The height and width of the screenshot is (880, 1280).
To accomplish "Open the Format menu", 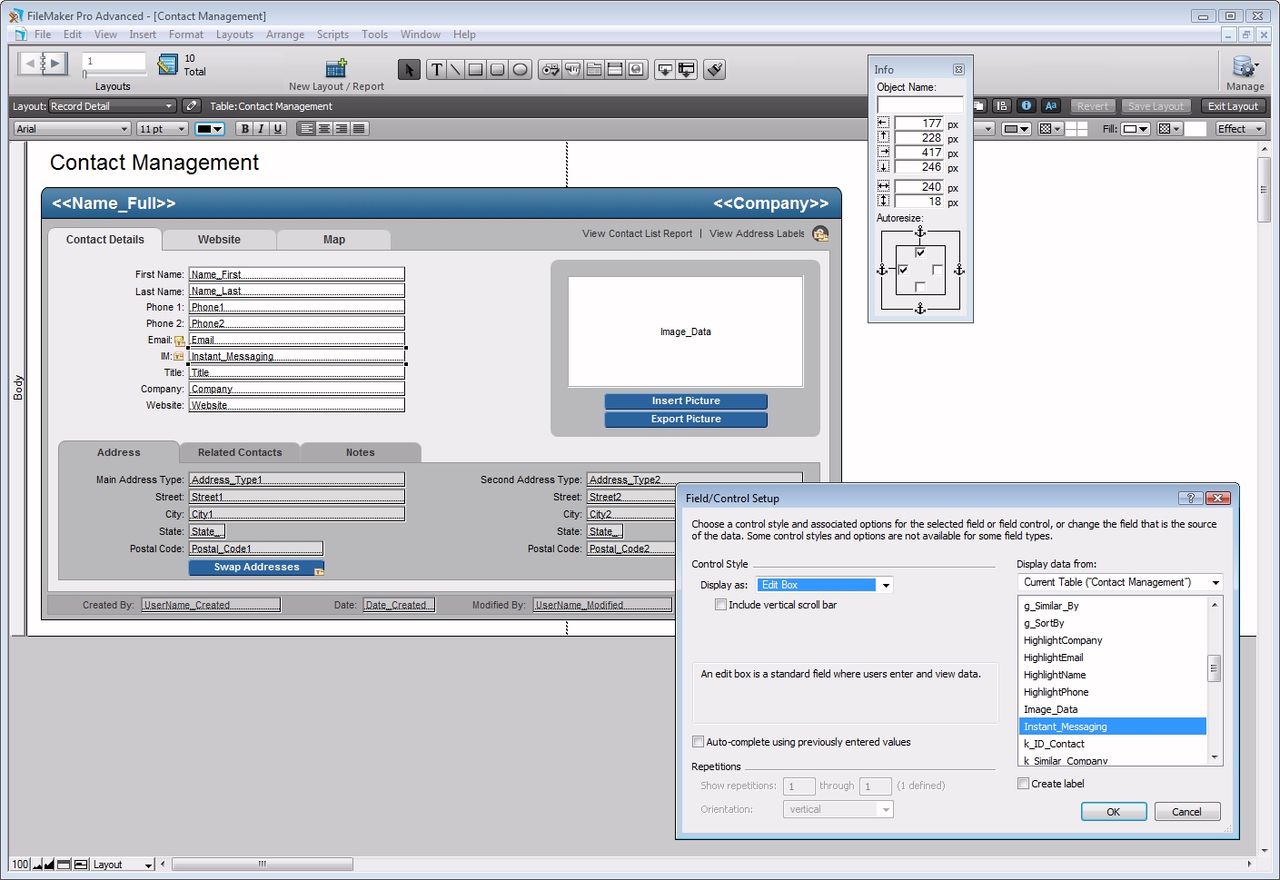I will point(186,34).
